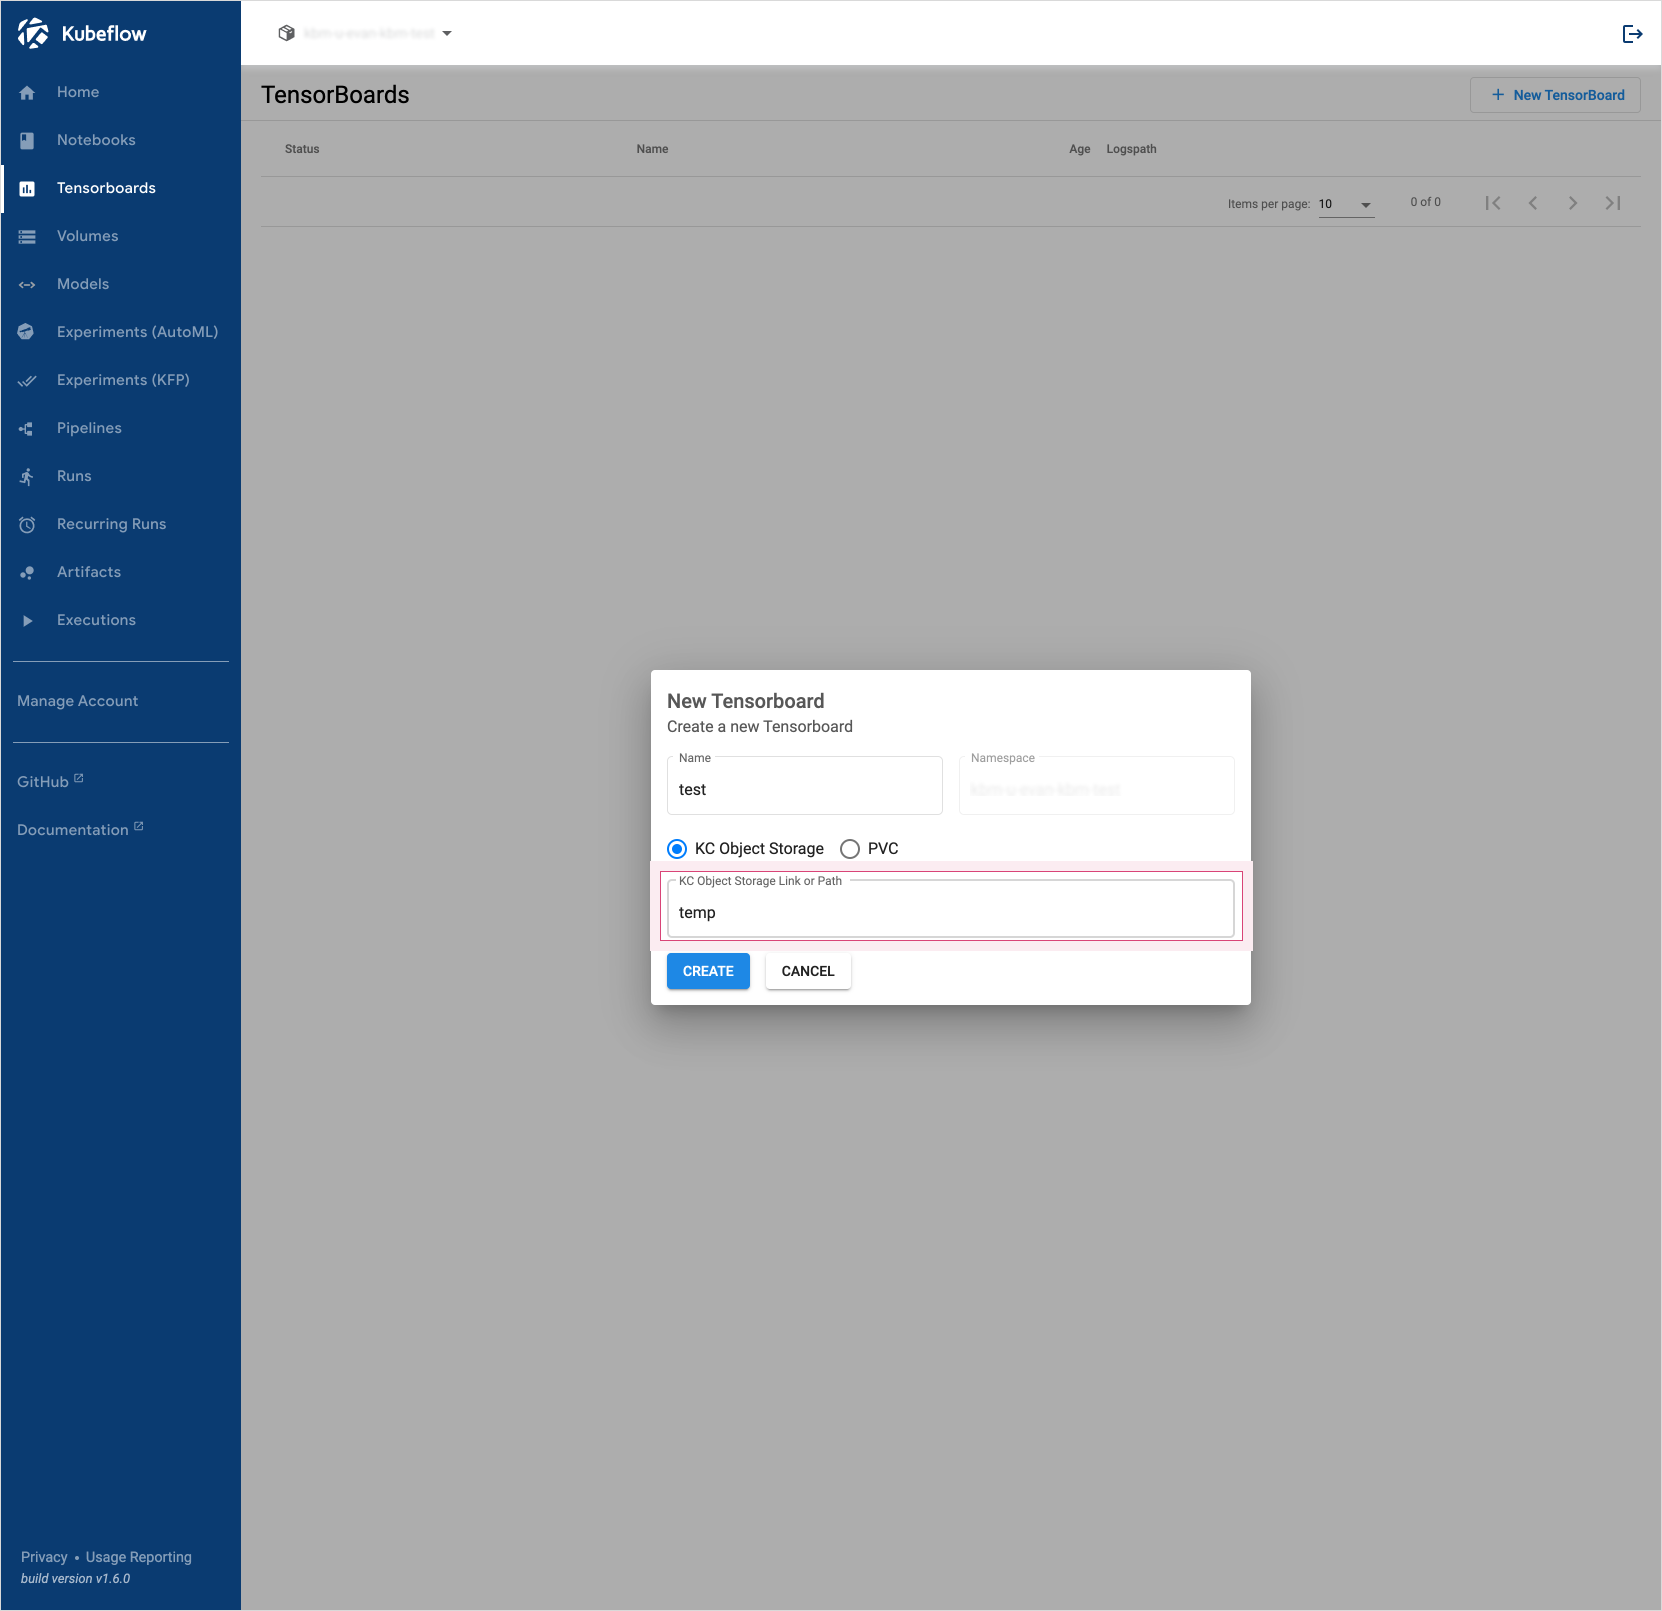Go to the previous page of results

point(1533,203)
